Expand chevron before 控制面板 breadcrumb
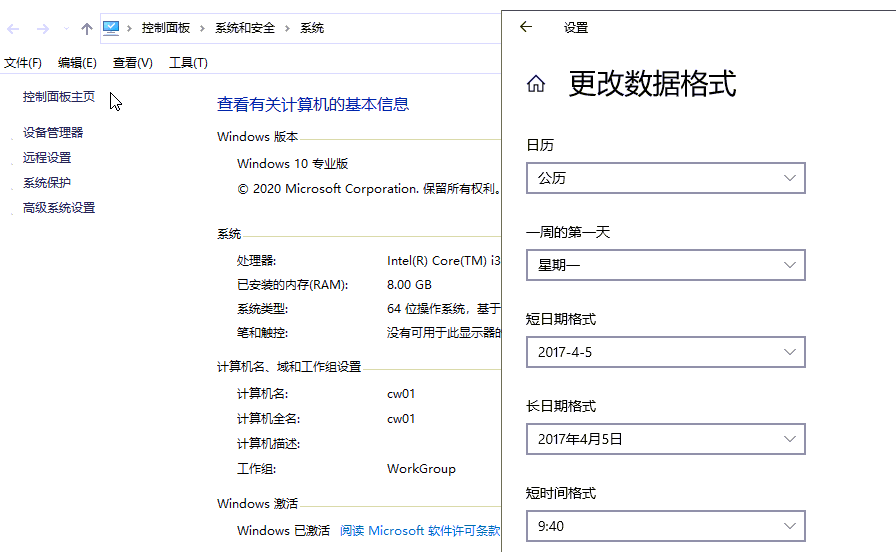This screenshot has height=552, width=896. 129,29
